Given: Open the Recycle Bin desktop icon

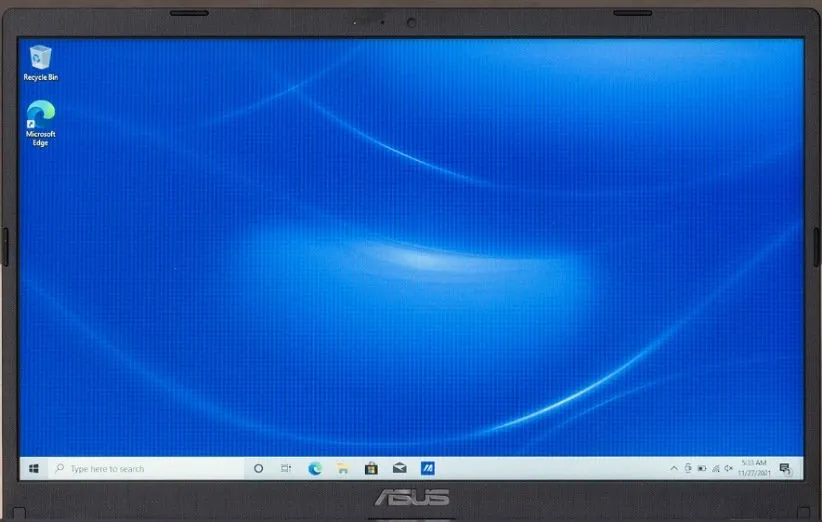Looking at the screenshot, I should pos(41,60).
